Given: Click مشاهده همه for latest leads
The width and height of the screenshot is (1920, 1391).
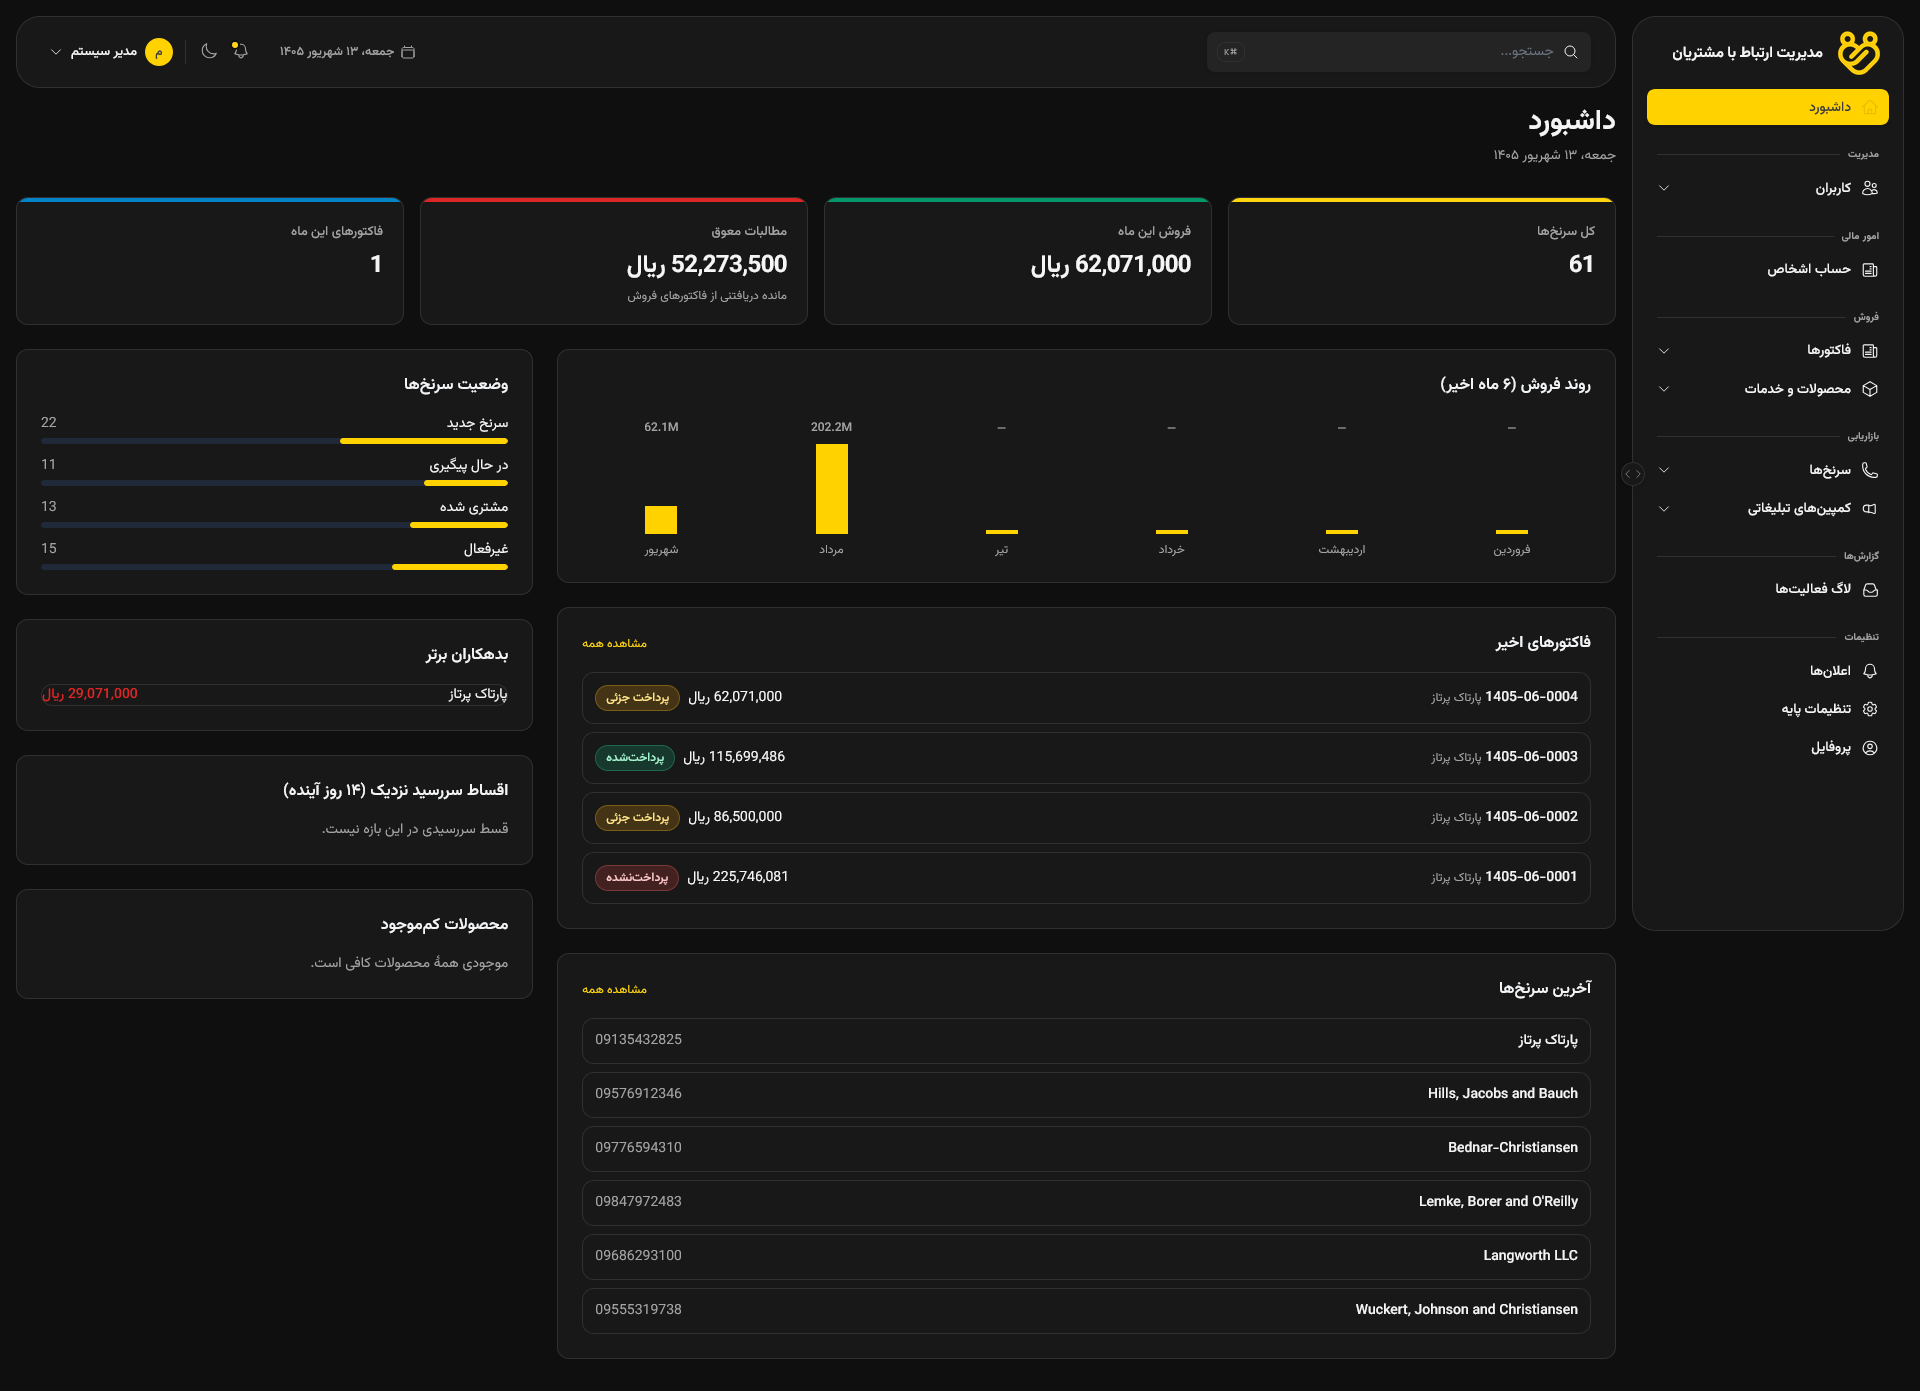Looking at the screenshot, I should click(x=615, y=989).
